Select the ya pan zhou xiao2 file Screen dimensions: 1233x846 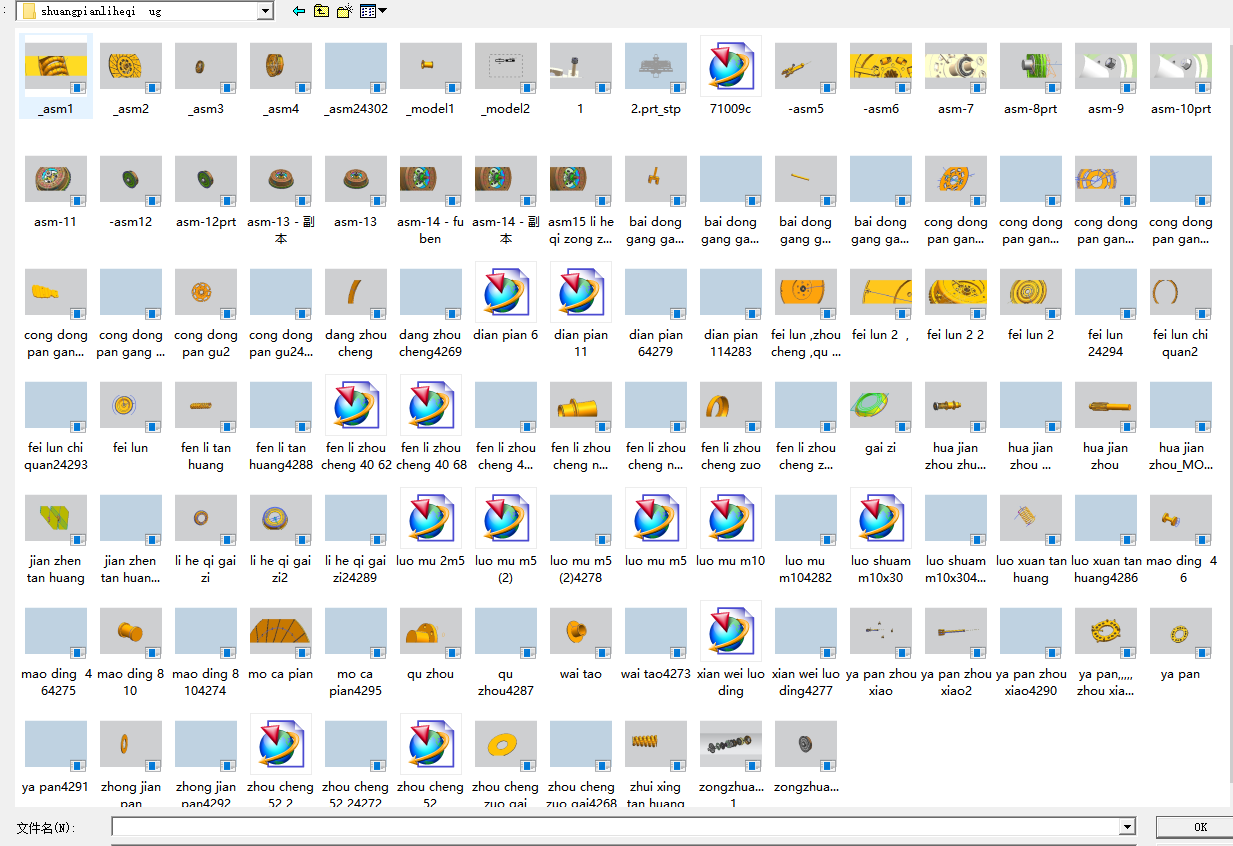click(x=956, y=651)
